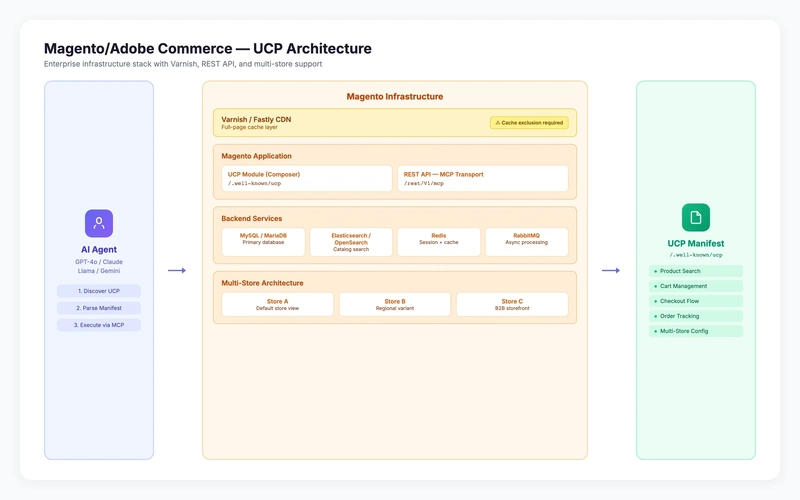Click the '/.well-known/ucp' path under UCP Manifest
This screenshot has height=500, width=800.
696,255
